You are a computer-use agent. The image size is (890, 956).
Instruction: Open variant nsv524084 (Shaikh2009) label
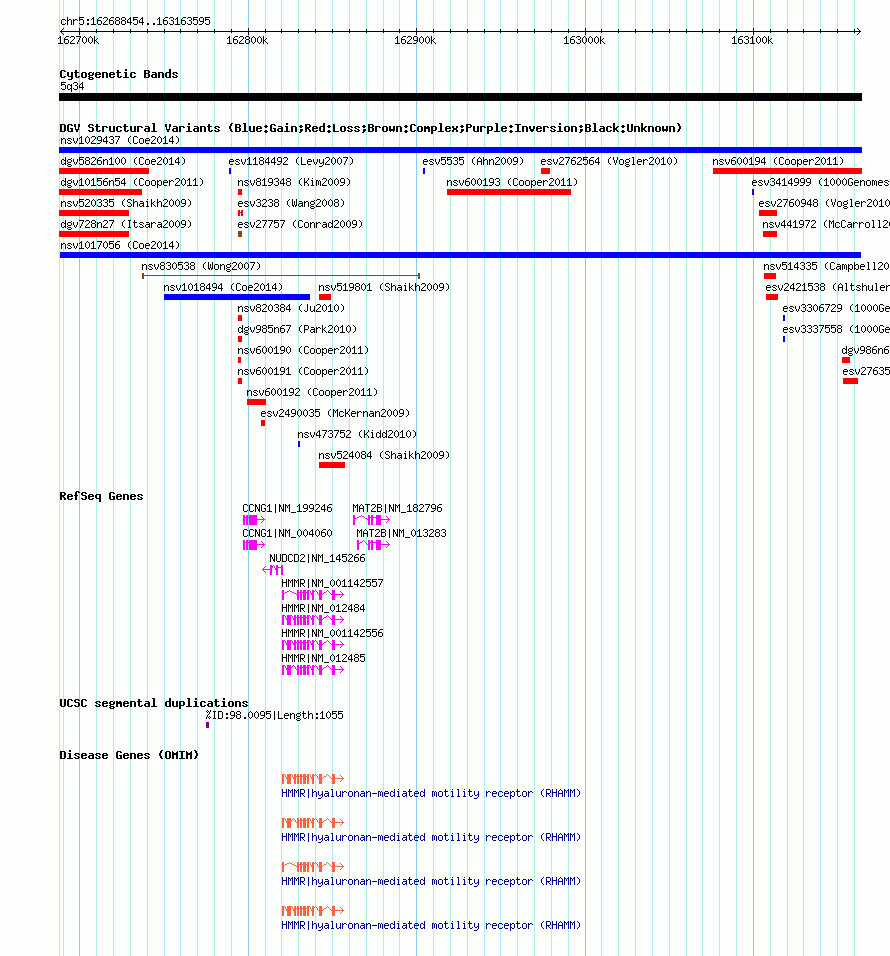pyautogui.click(x=384, y=455)
